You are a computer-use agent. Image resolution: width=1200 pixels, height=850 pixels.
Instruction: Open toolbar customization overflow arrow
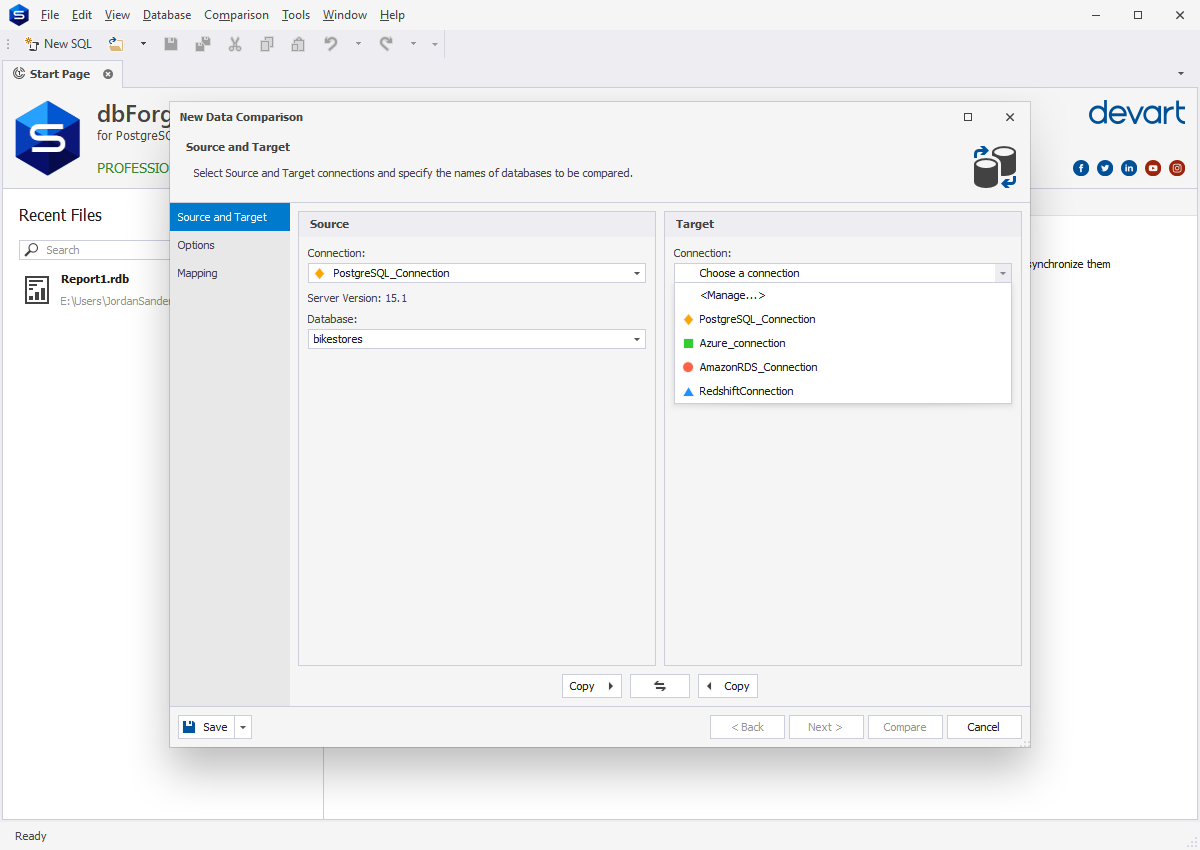pyautogui.click(x=434, y=44)
